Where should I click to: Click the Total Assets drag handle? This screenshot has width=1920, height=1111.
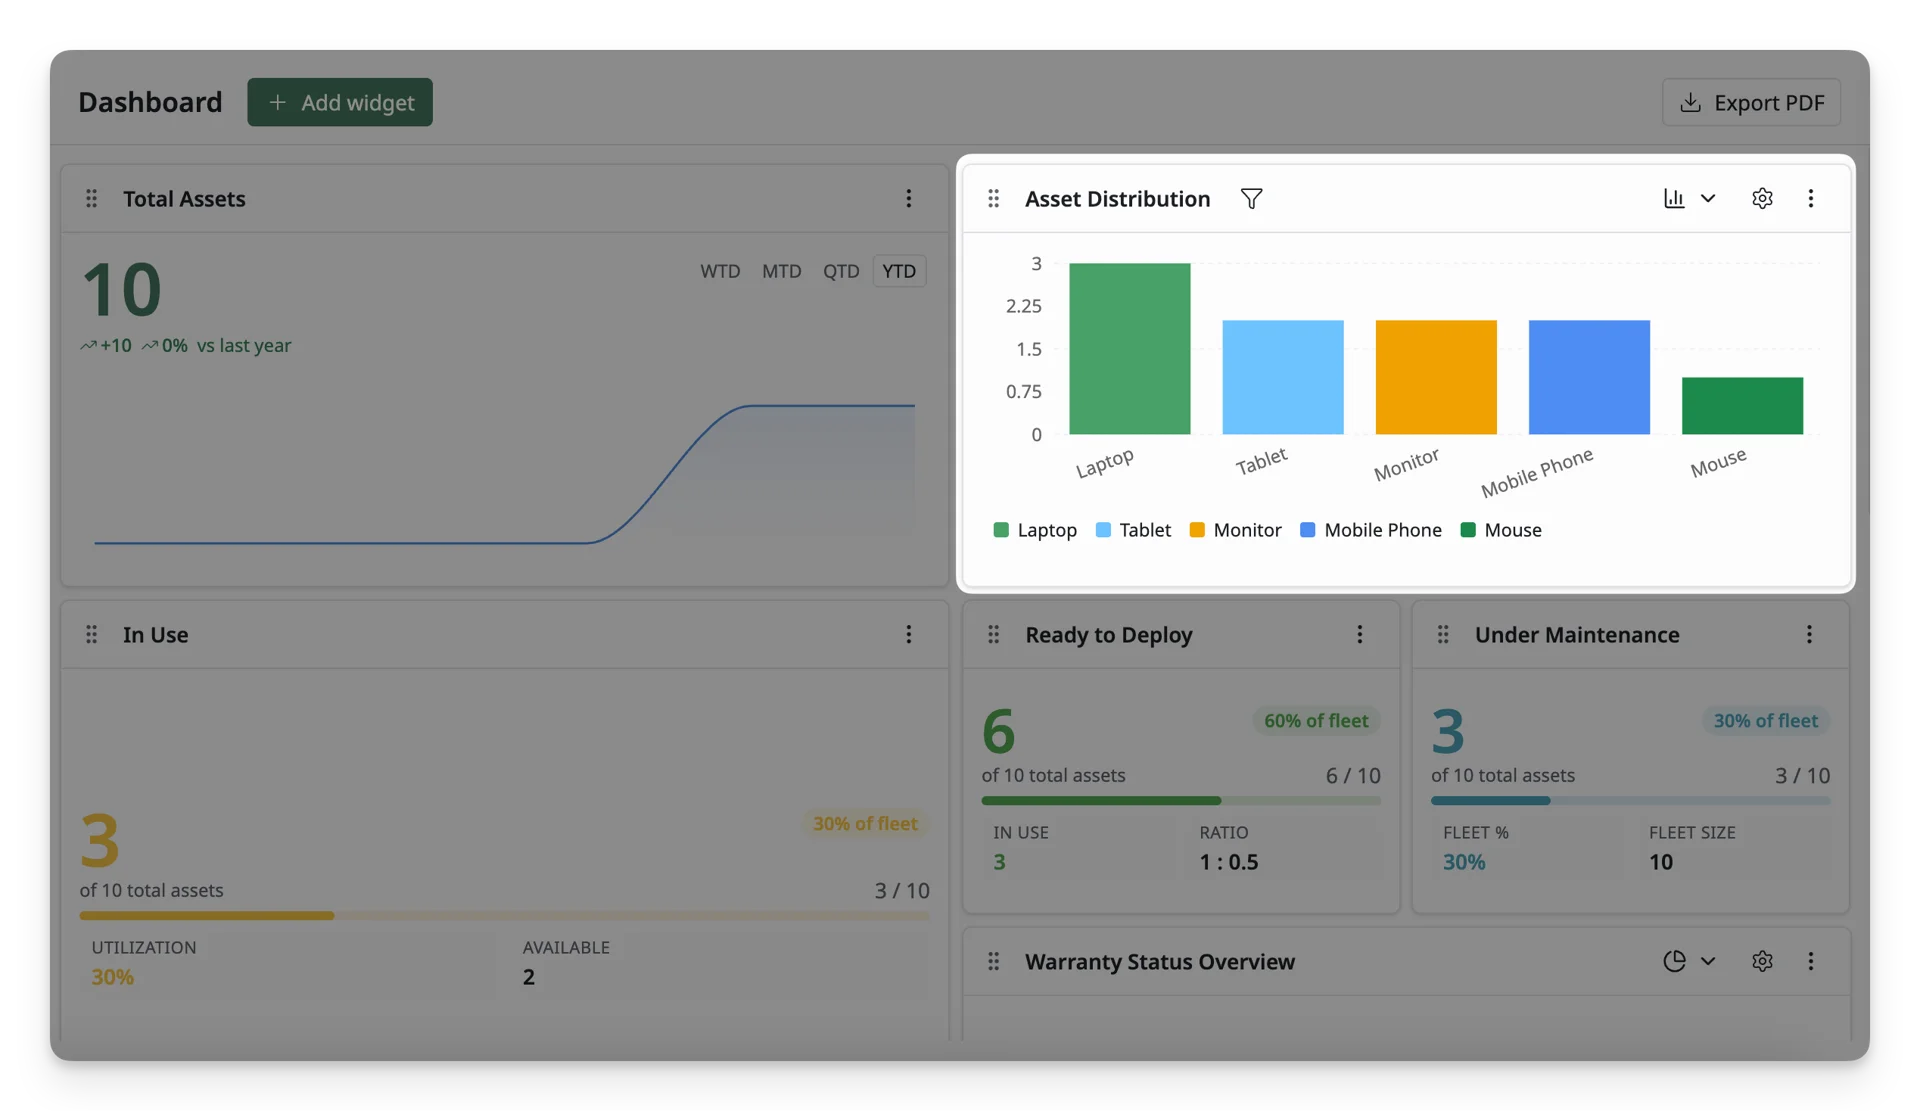92,199
